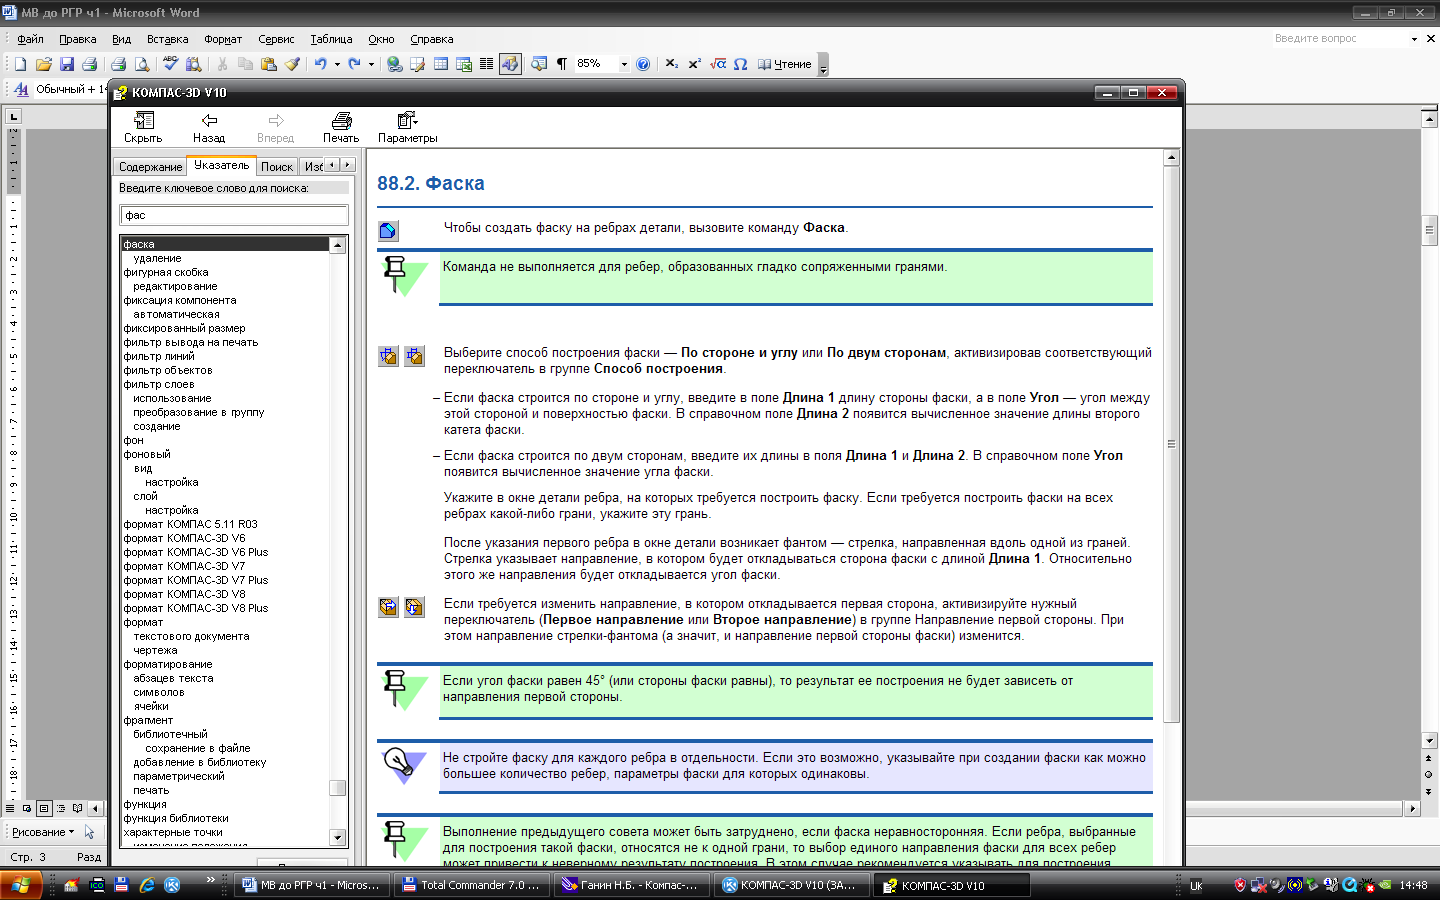Open the undo history dropdown arrow
The width and height of the screenshot is (1440, 900).
click(337, 64)
